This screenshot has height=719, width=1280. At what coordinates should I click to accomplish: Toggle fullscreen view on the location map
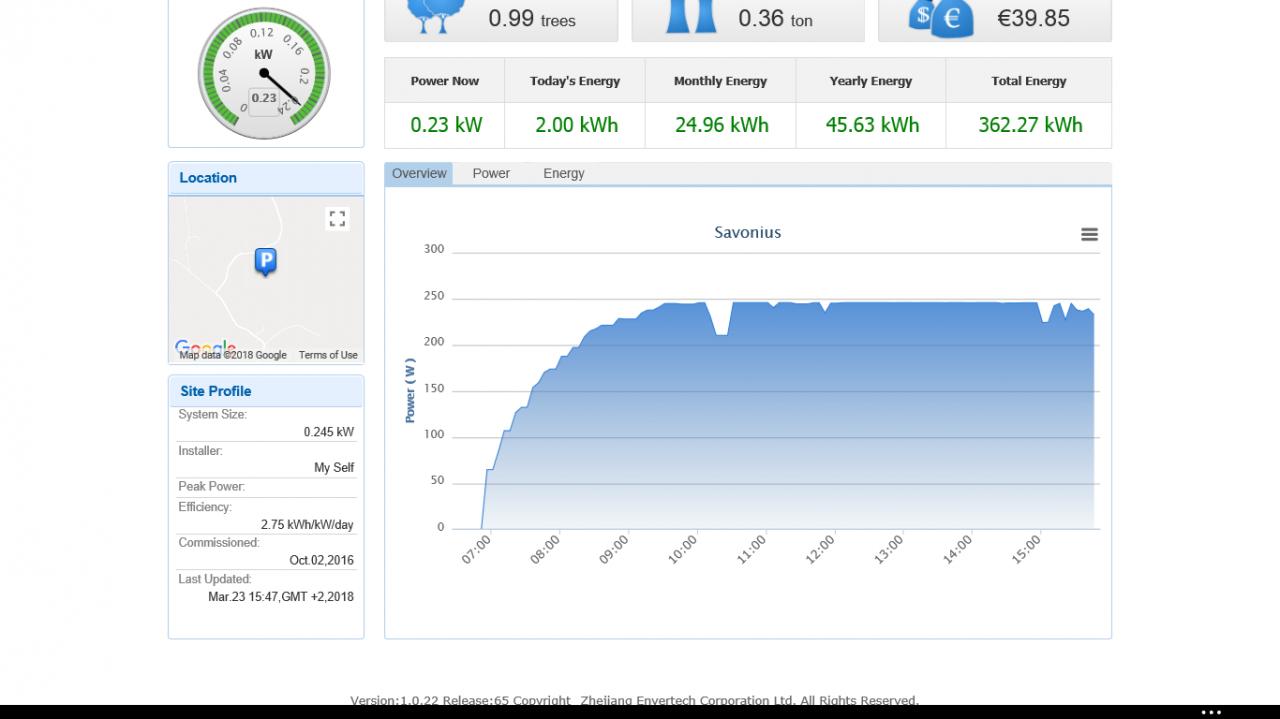point(337,218)
